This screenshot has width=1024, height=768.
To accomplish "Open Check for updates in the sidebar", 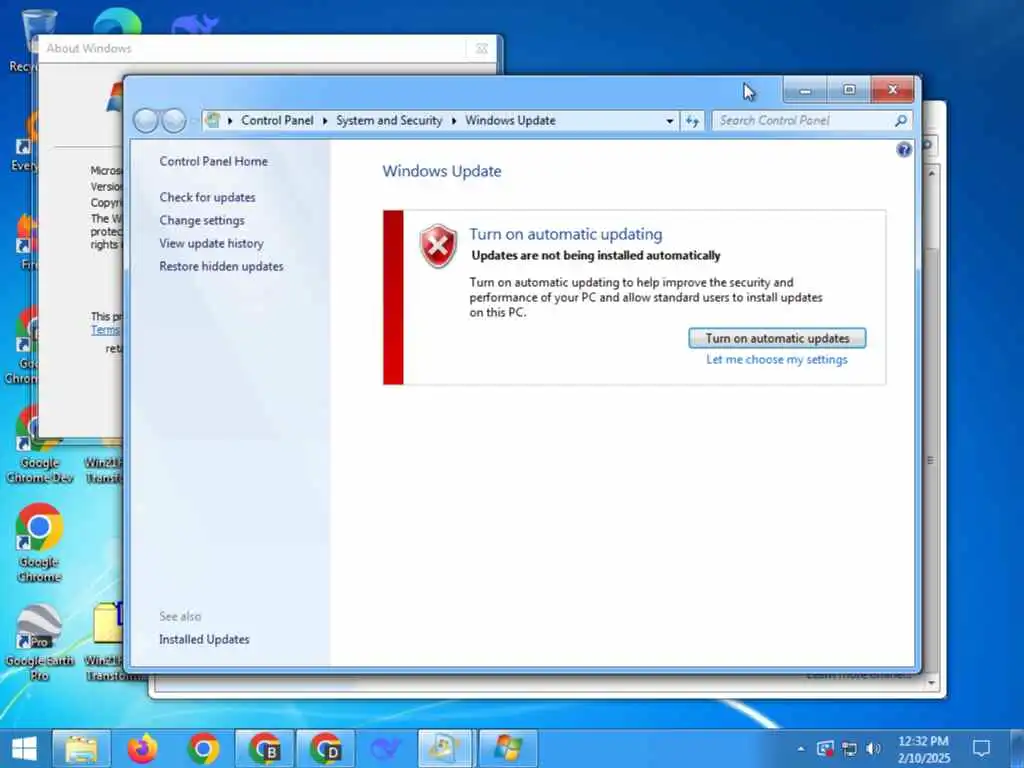I will coord(207,197).
